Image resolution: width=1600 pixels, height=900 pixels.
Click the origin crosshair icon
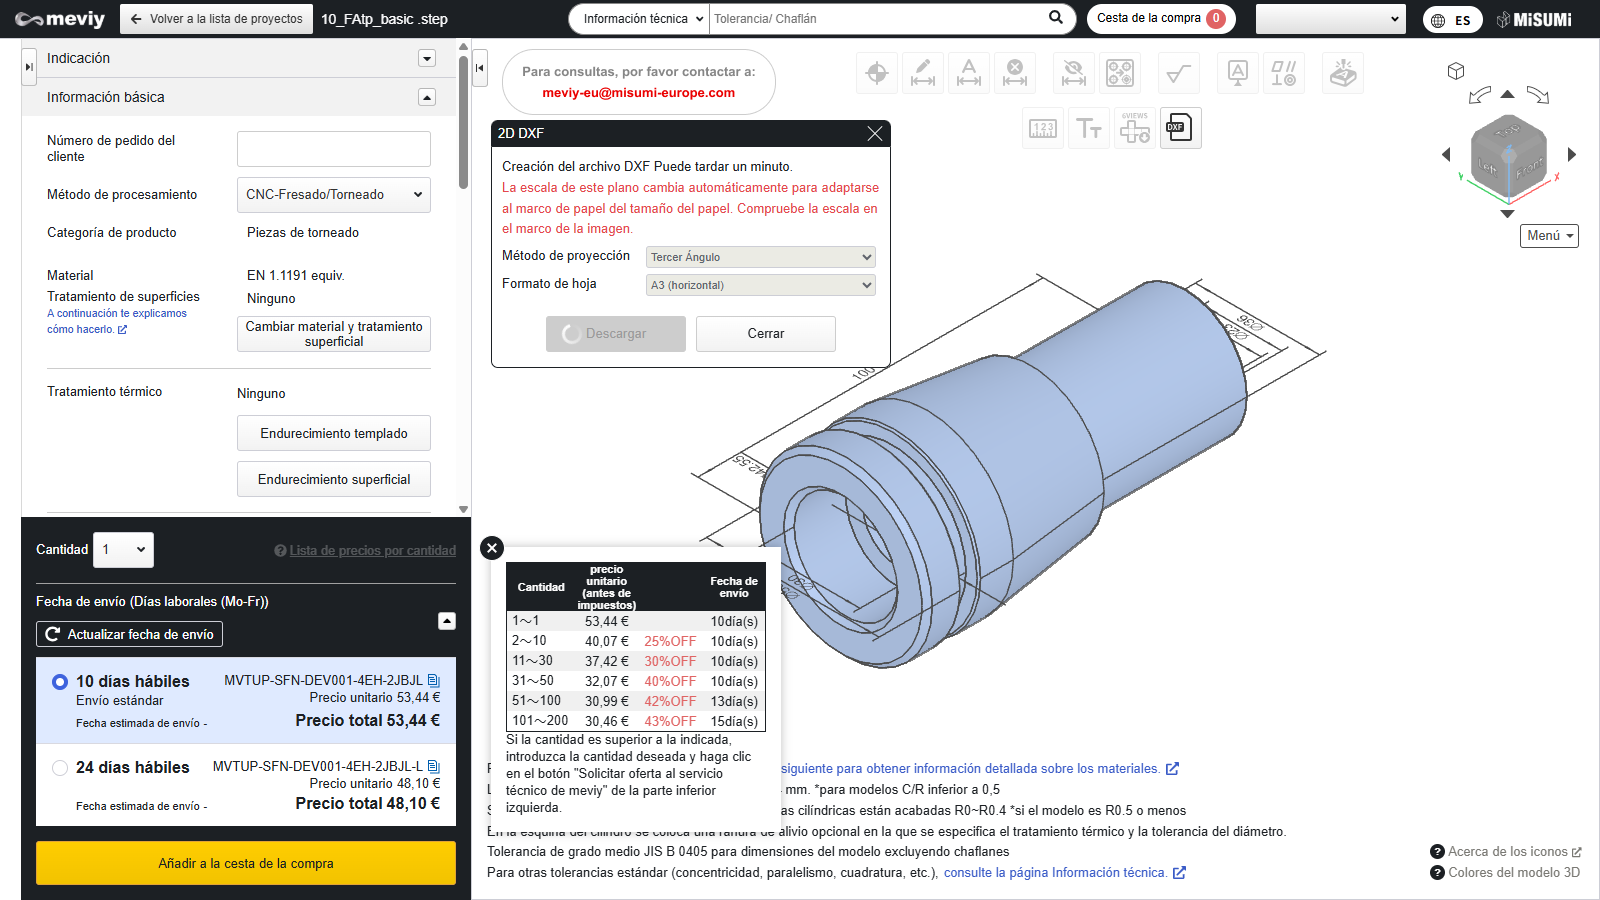click(877, 73)
